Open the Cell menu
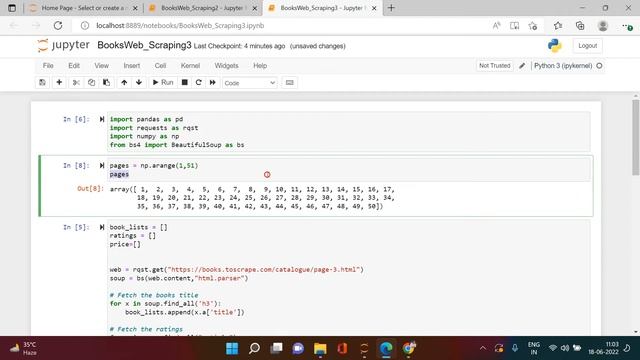 coord(160,66)
